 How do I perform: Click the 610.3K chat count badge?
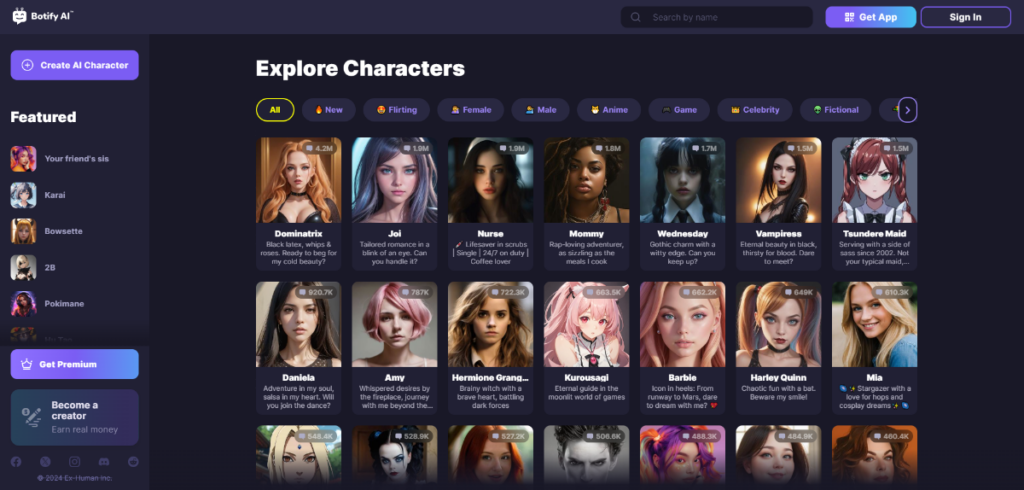coord(892,292)
